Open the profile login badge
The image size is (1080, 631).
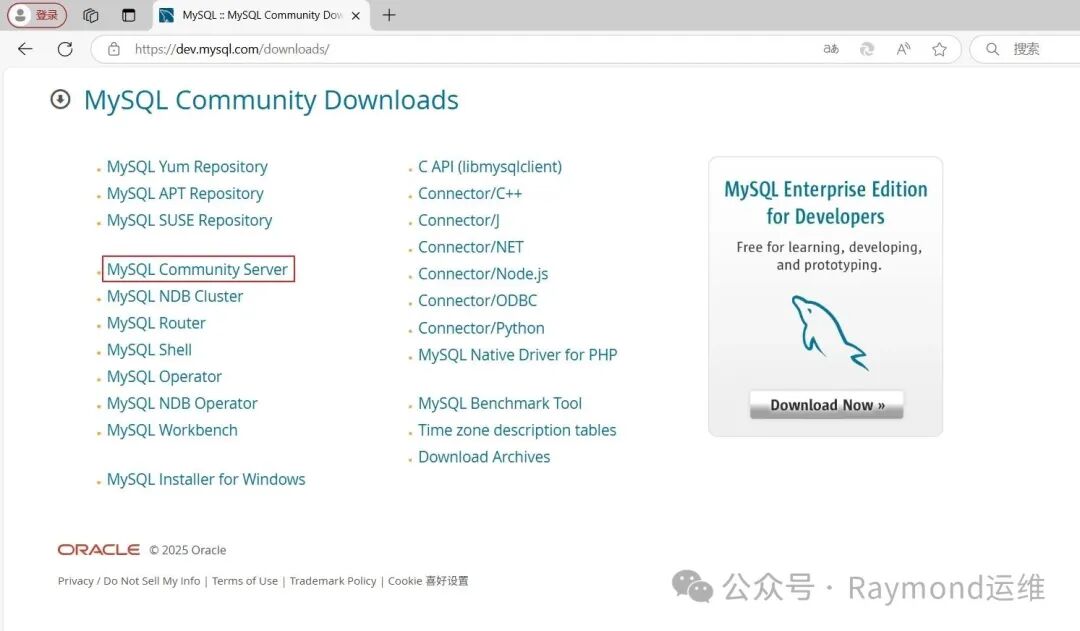click(x=37, y=15)
